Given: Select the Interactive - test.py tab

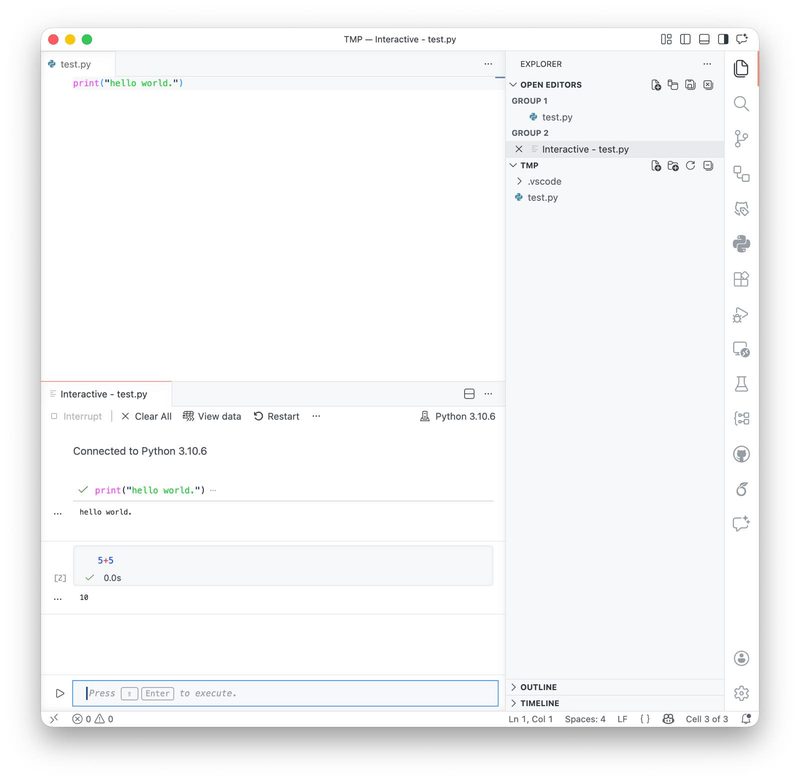Looking at the screenshot, I should 104,394.
